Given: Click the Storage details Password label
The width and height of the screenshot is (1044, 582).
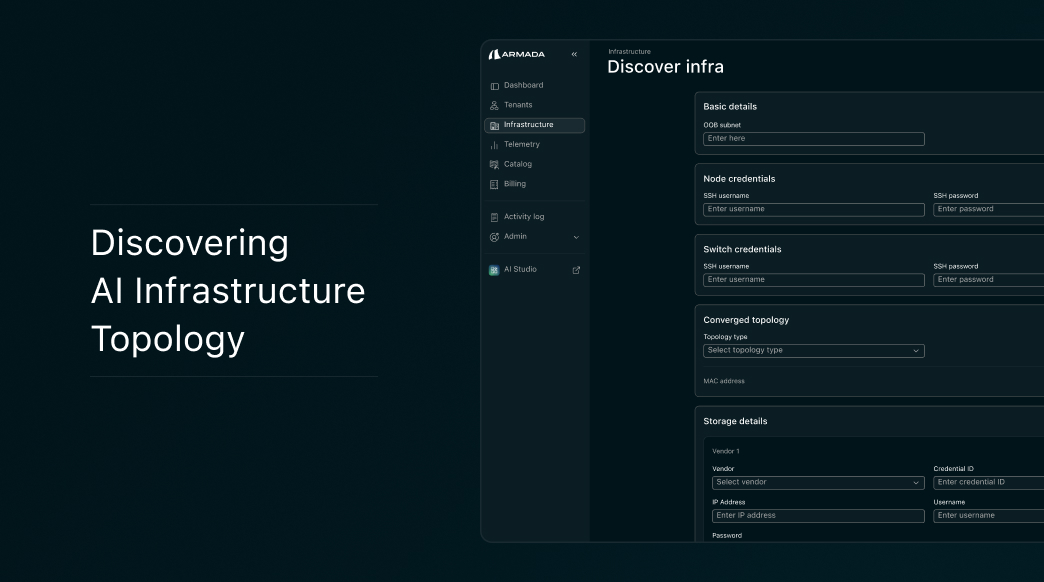Looking at the screenshot, I should (726, 535).
